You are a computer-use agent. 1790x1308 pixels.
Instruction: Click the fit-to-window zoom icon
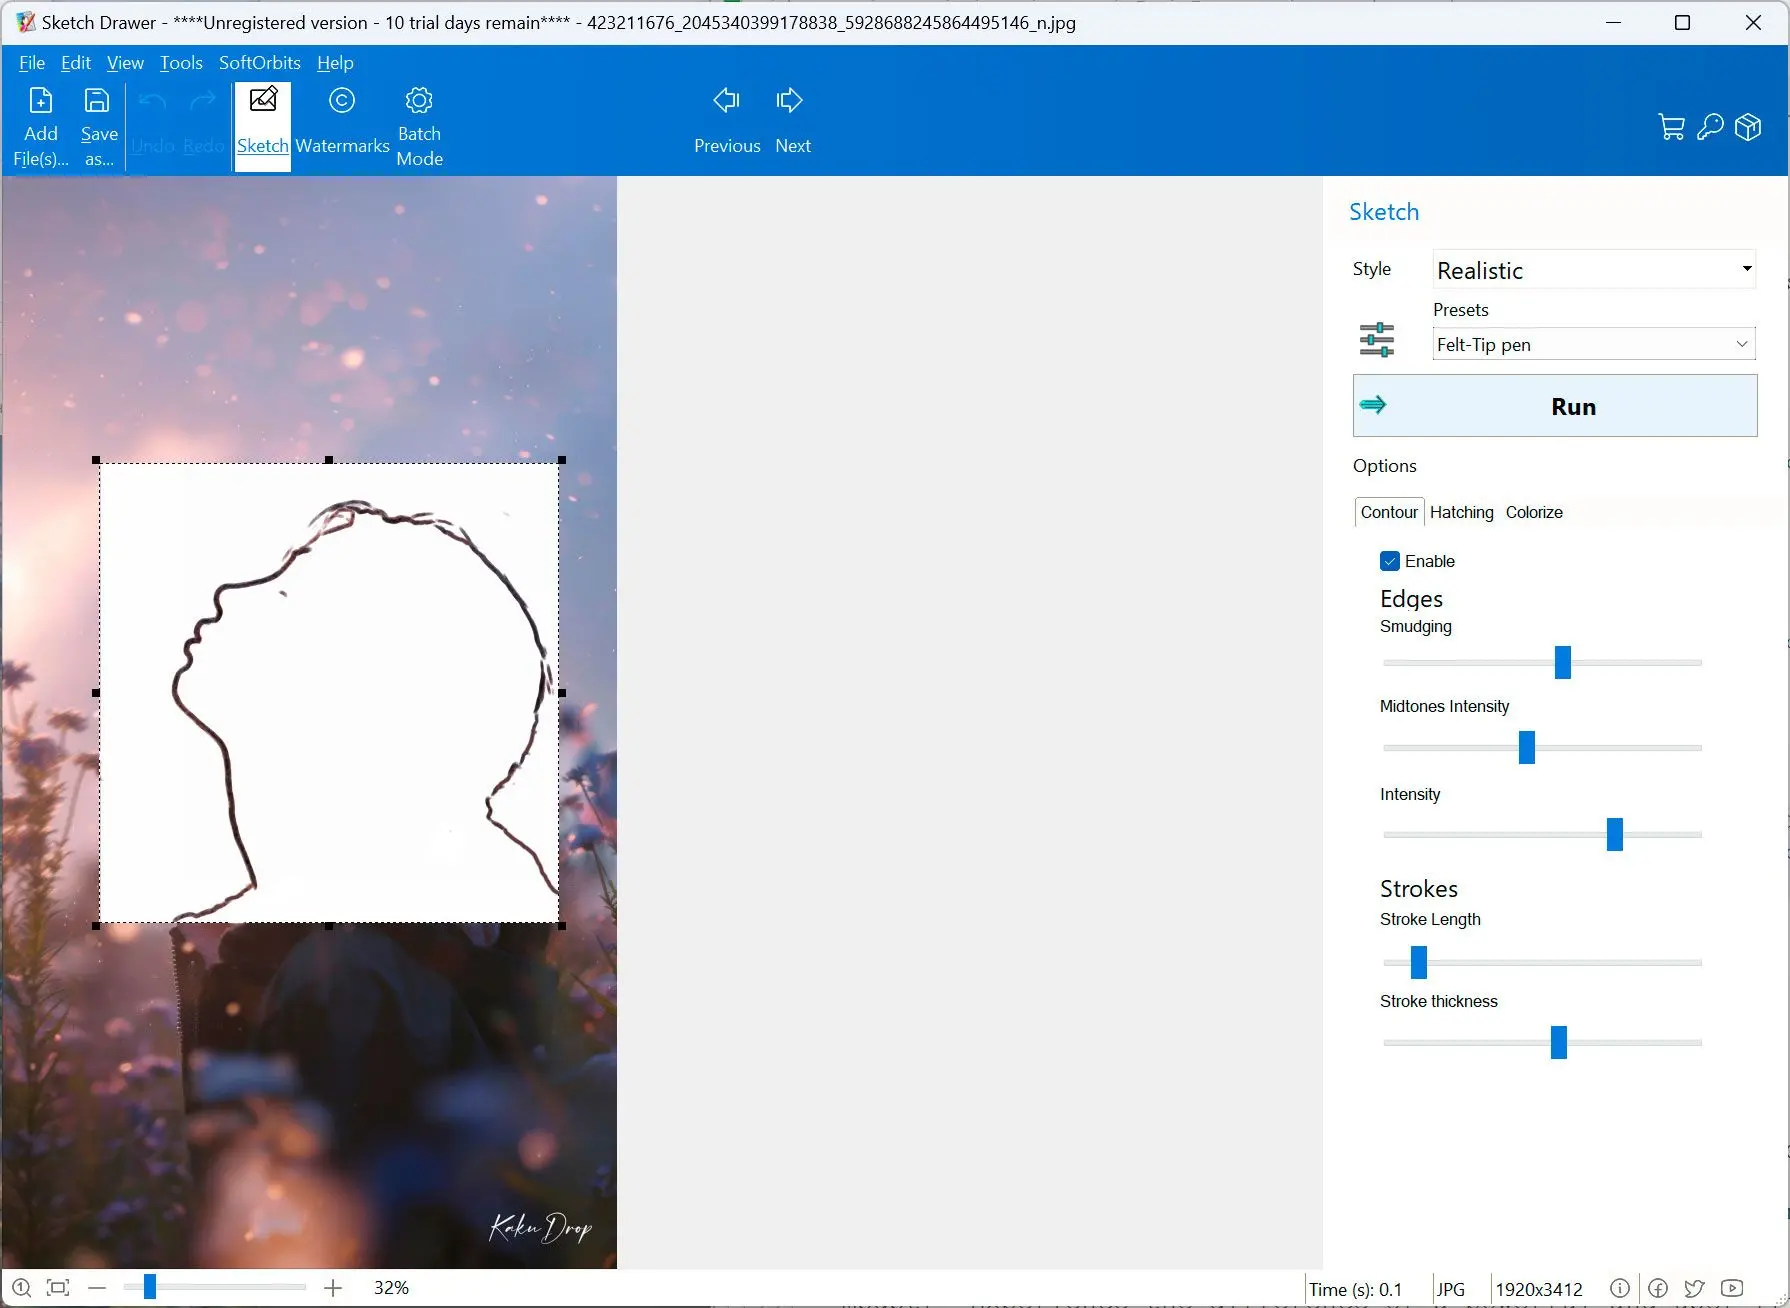[x=58, y=1288]
